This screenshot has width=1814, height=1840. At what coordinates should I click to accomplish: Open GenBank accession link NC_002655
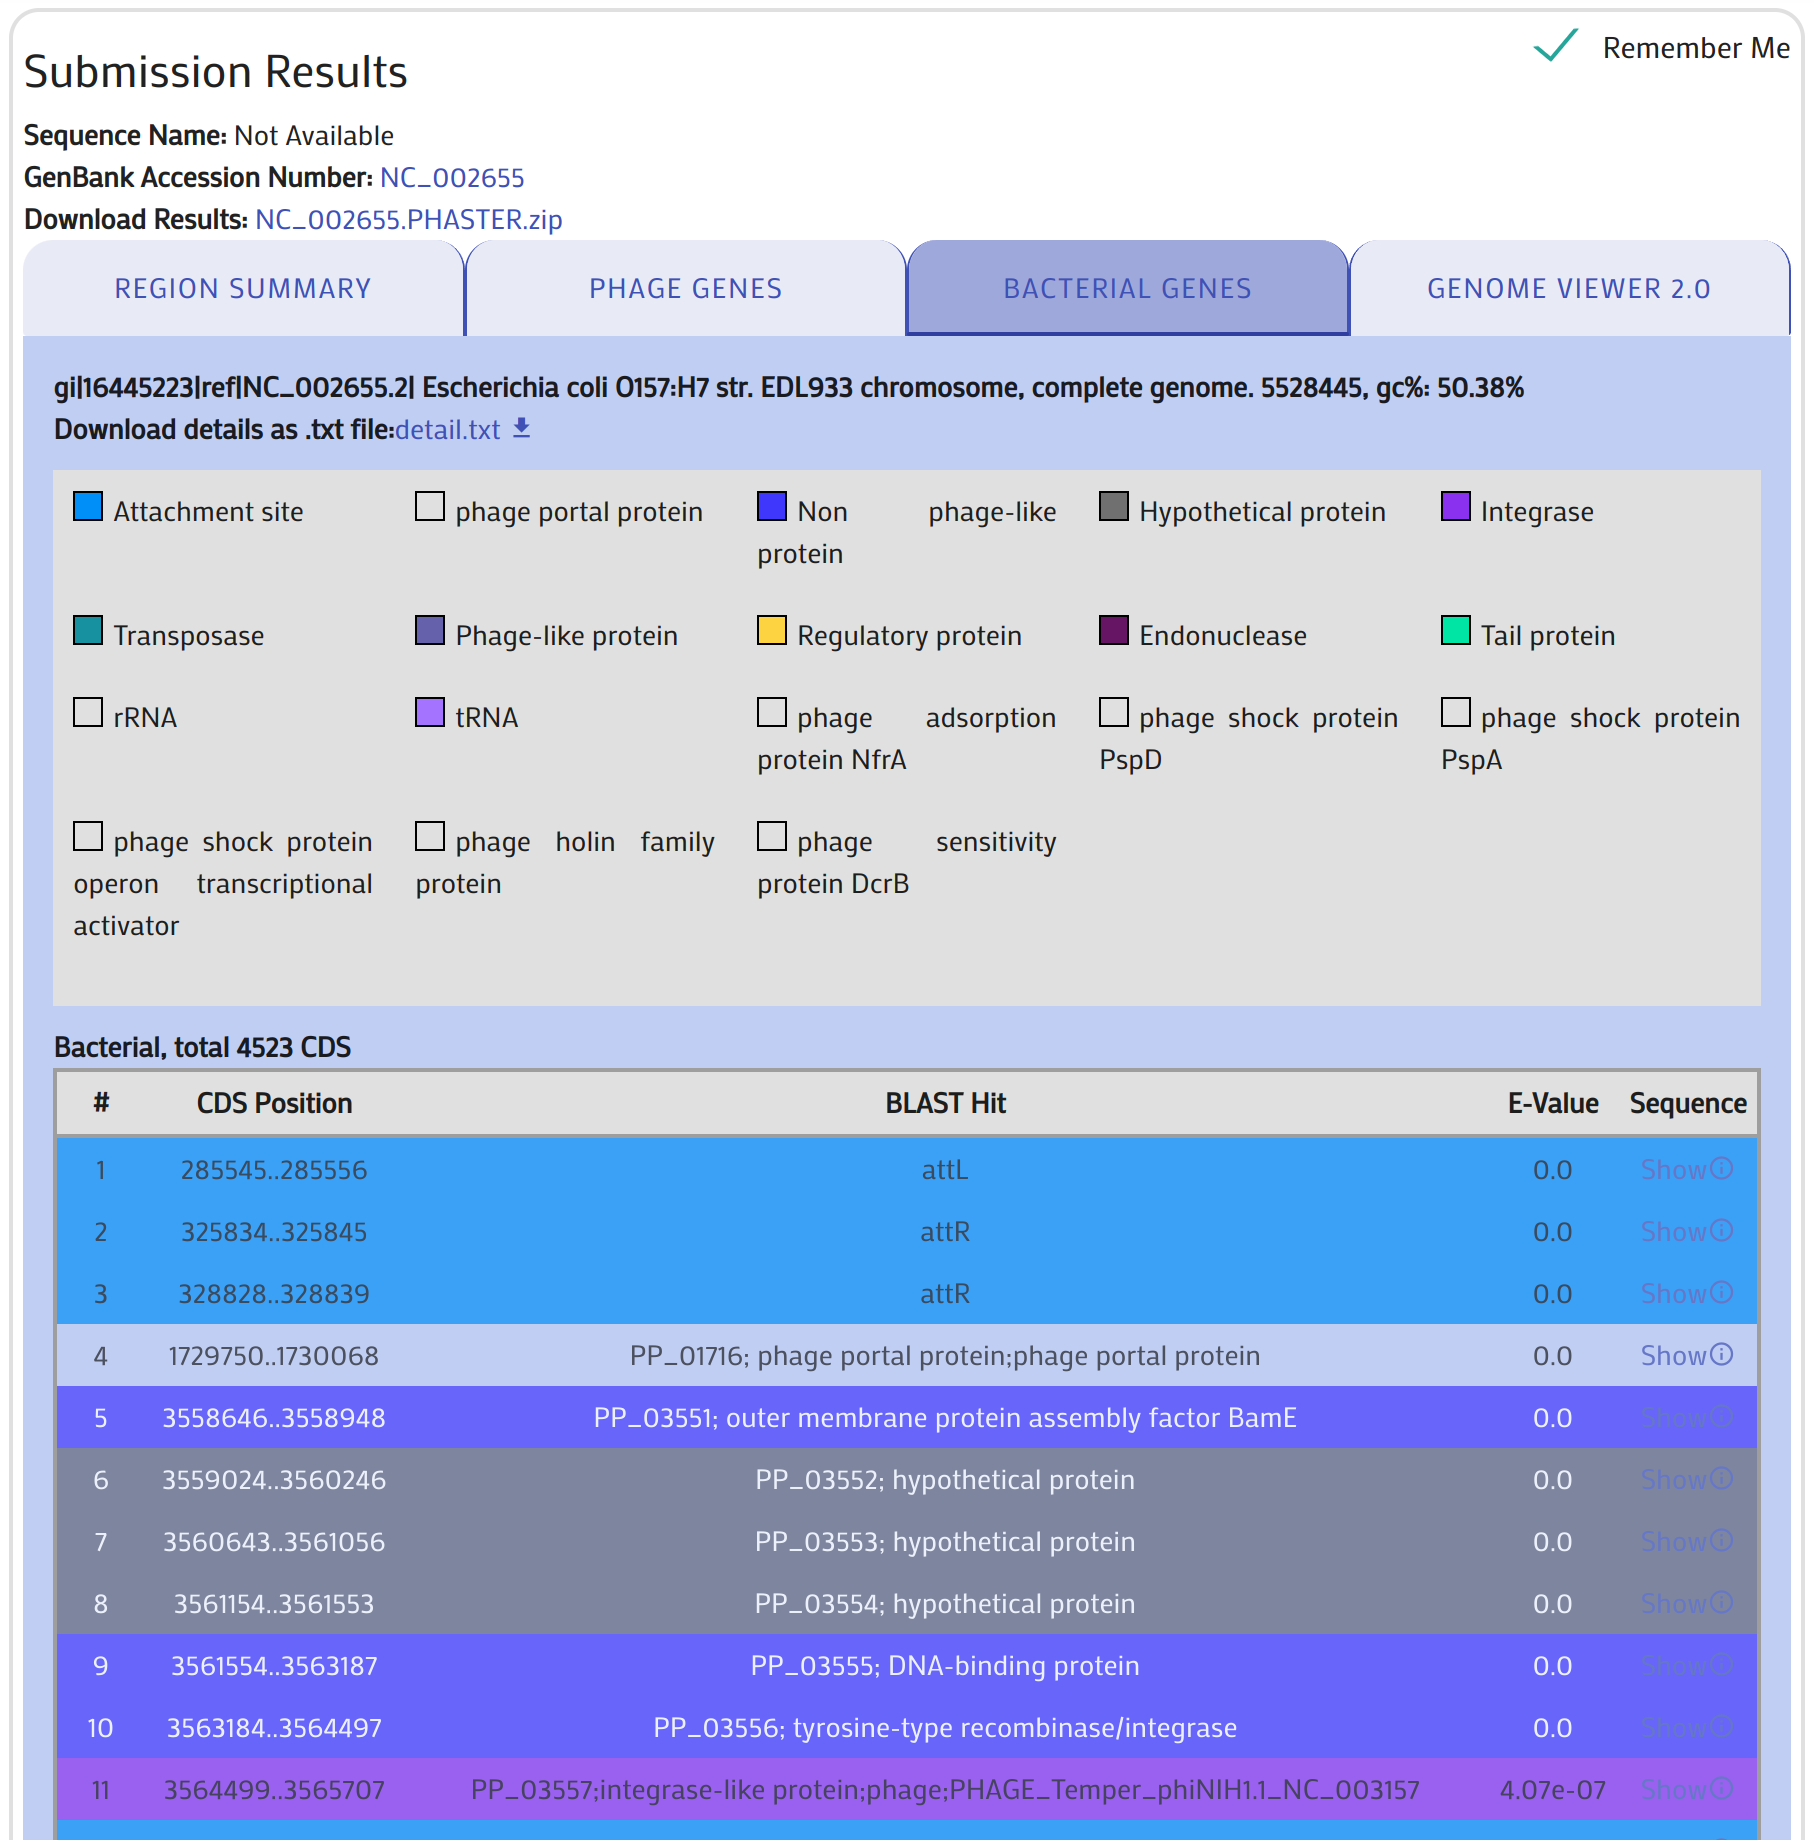pyautogui.click(x=452, y=178)
